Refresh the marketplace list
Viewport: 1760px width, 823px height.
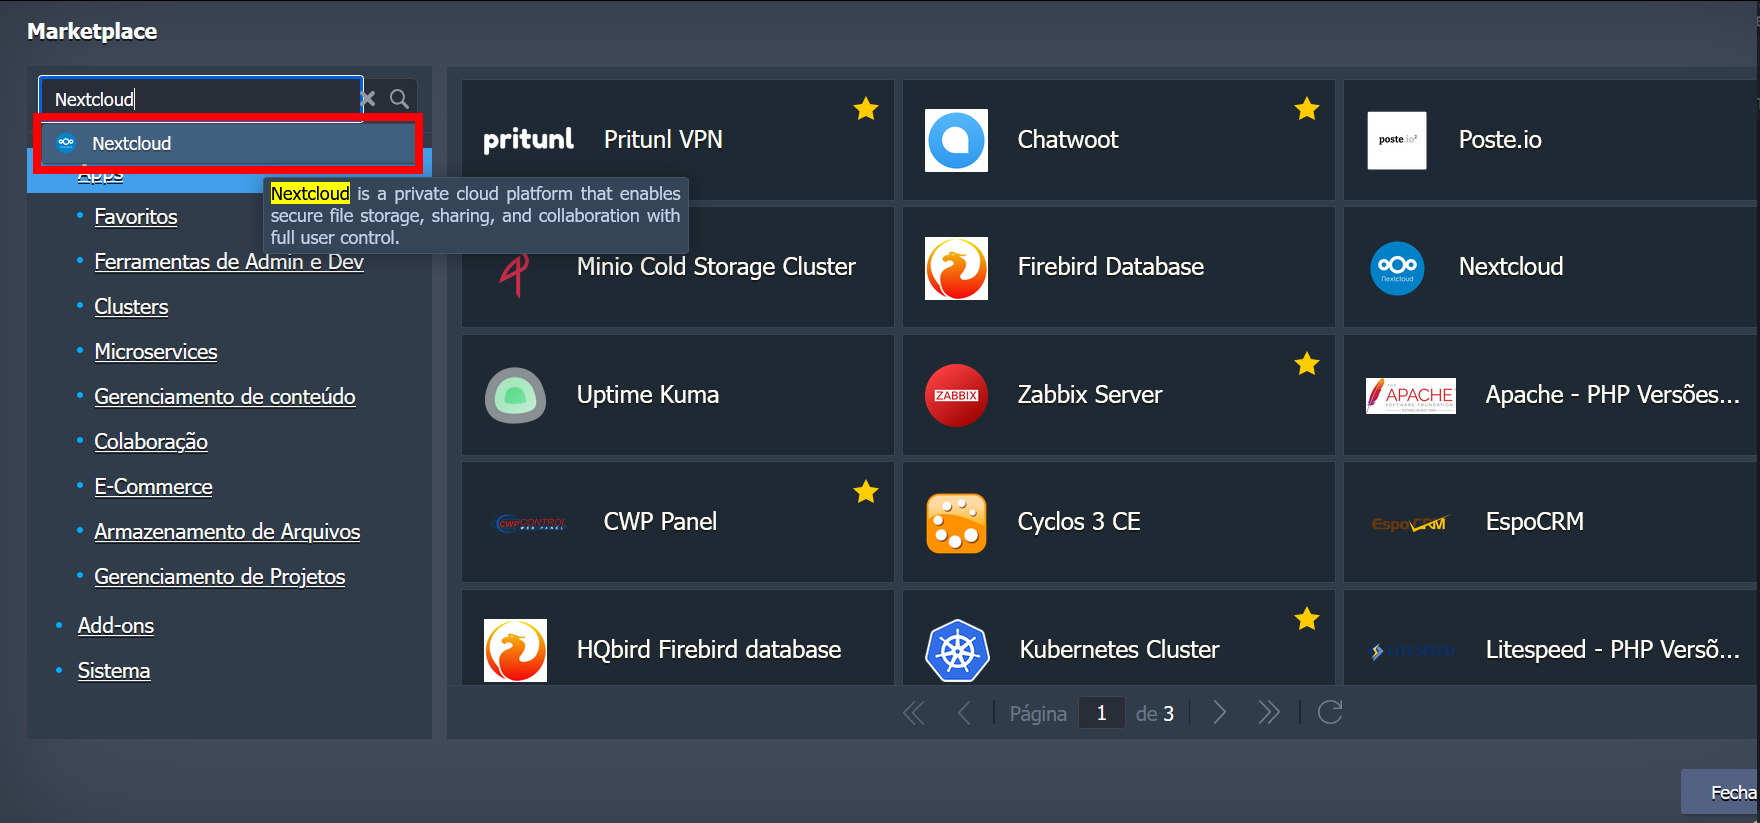[1330, 712]
